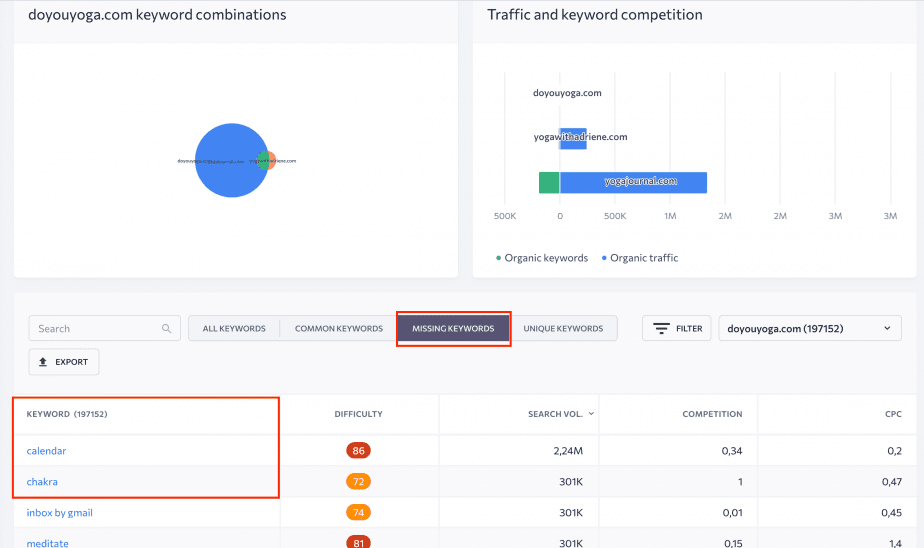
Task: Click difficulty badge 81 for meditate
Action: pyautogui.click(x=358, y=542)
